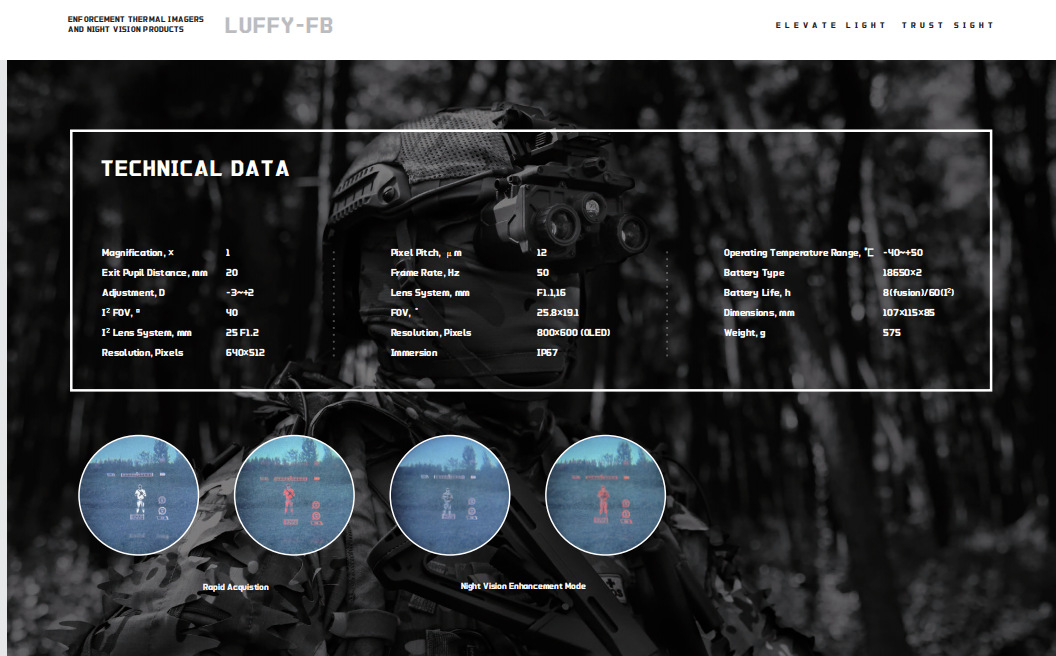Select the 'Dimensions, mm' label

(x=759, y=313)
